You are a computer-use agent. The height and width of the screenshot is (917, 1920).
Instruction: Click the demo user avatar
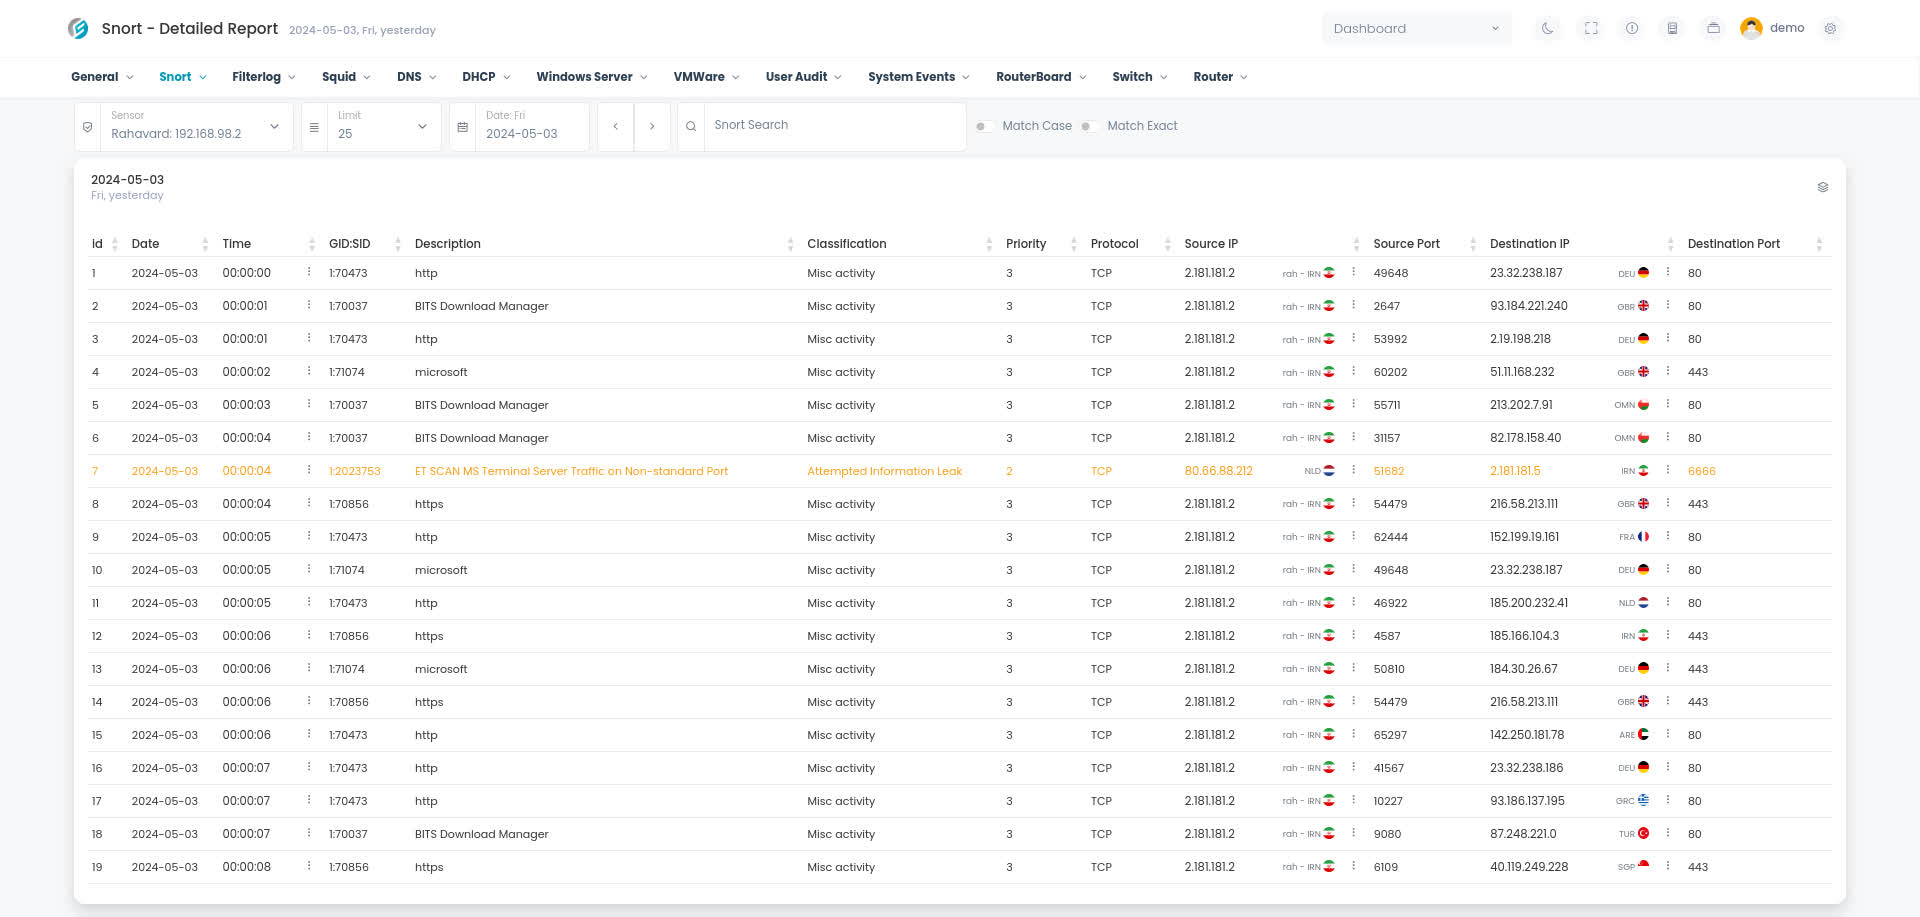1751,28
